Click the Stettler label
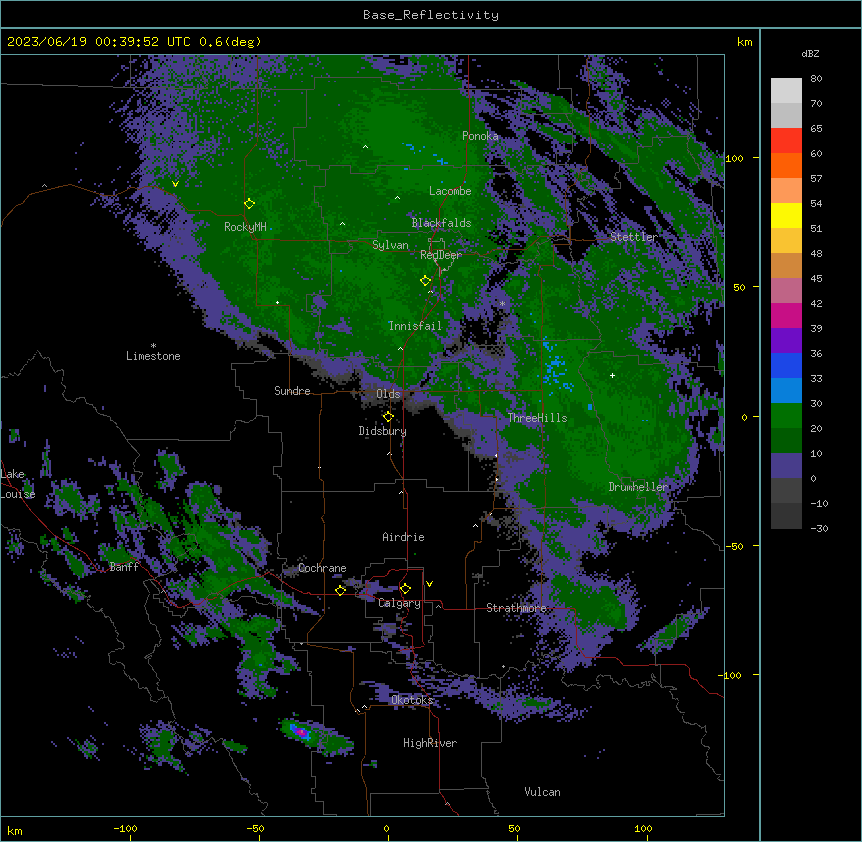Image resolution: width=862 pixels, height=842 pixels. coord(634,237)
